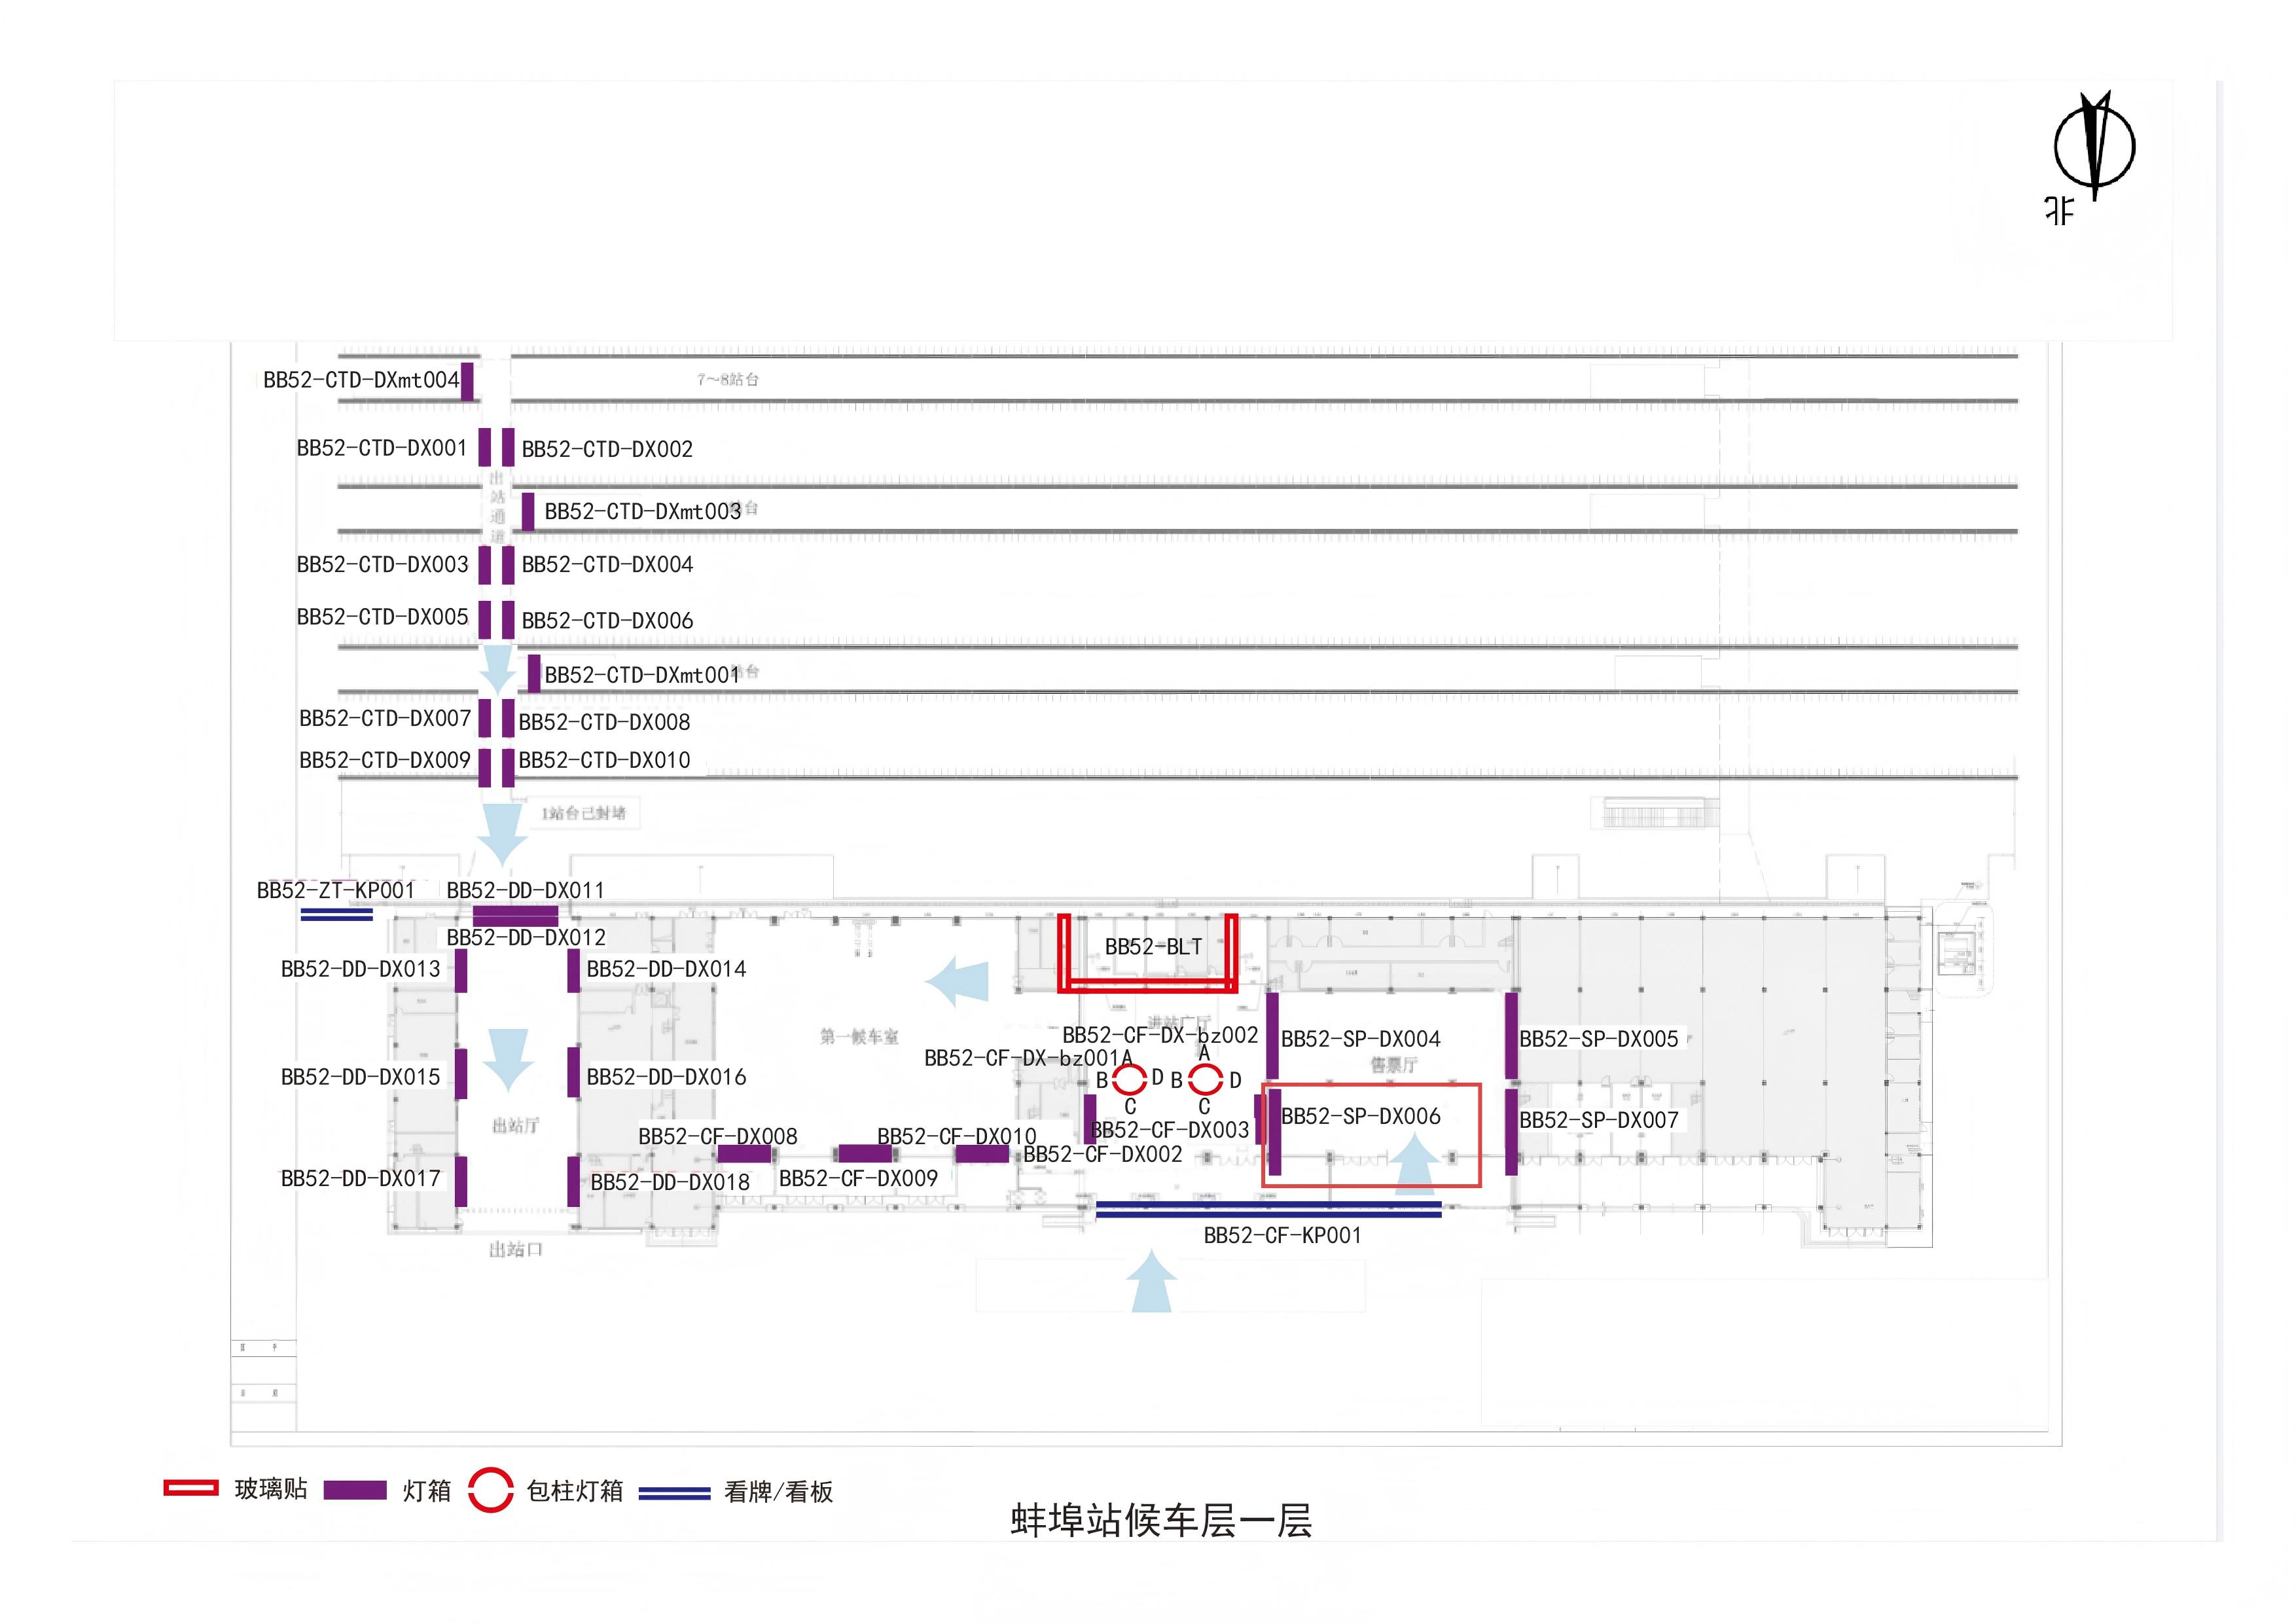Click the red 包柱灯箱 legend circle
Image resolution: width=2296 pixels, height=1624 pixels.
[x=491, y=1490]
